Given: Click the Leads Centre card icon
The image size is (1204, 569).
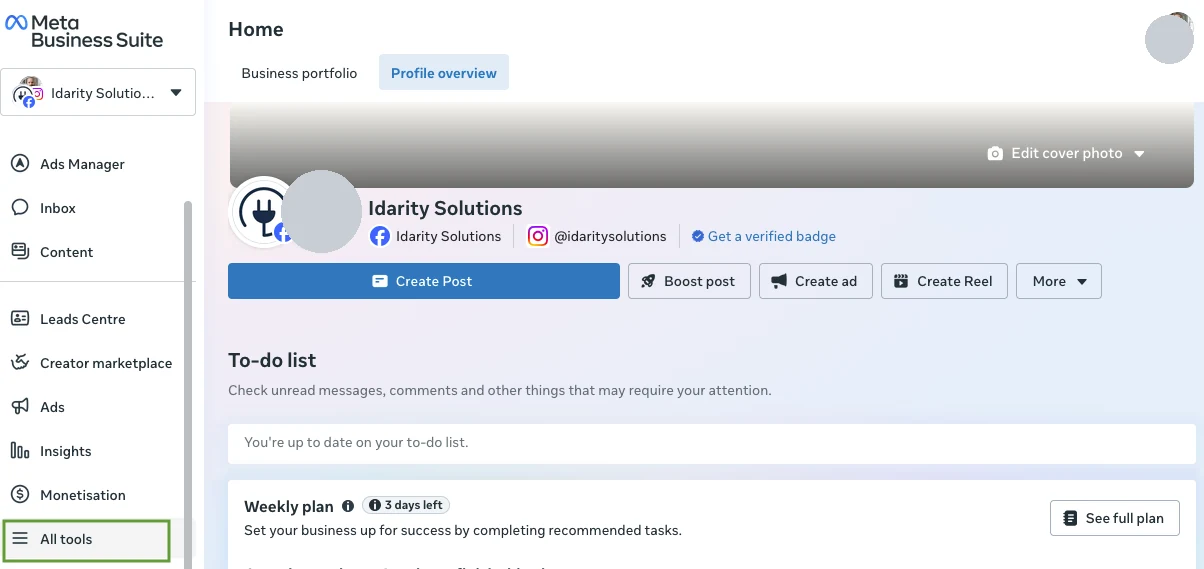Looking at the screenshot, I should pyautogui.click(x=20, y=319).
